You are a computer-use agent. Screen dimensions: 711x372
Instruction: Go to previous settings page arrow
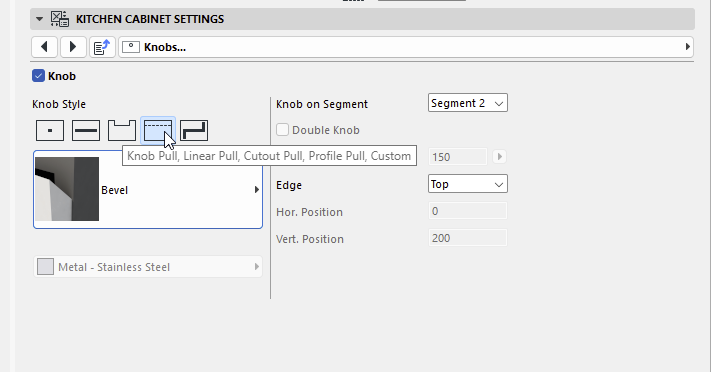[x=44, y=47]
